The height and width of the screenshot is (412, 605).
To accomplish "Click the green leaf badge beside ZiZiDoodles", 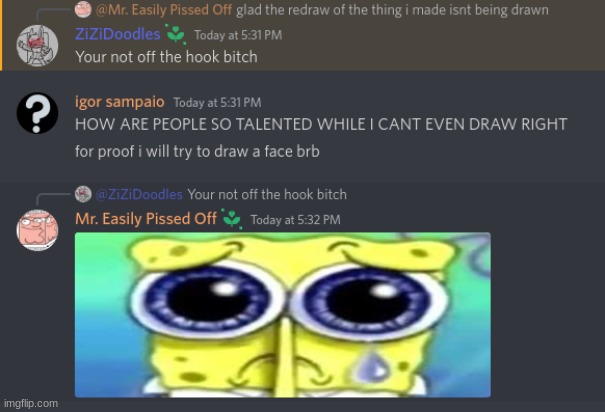I will (x=176, y=34).
